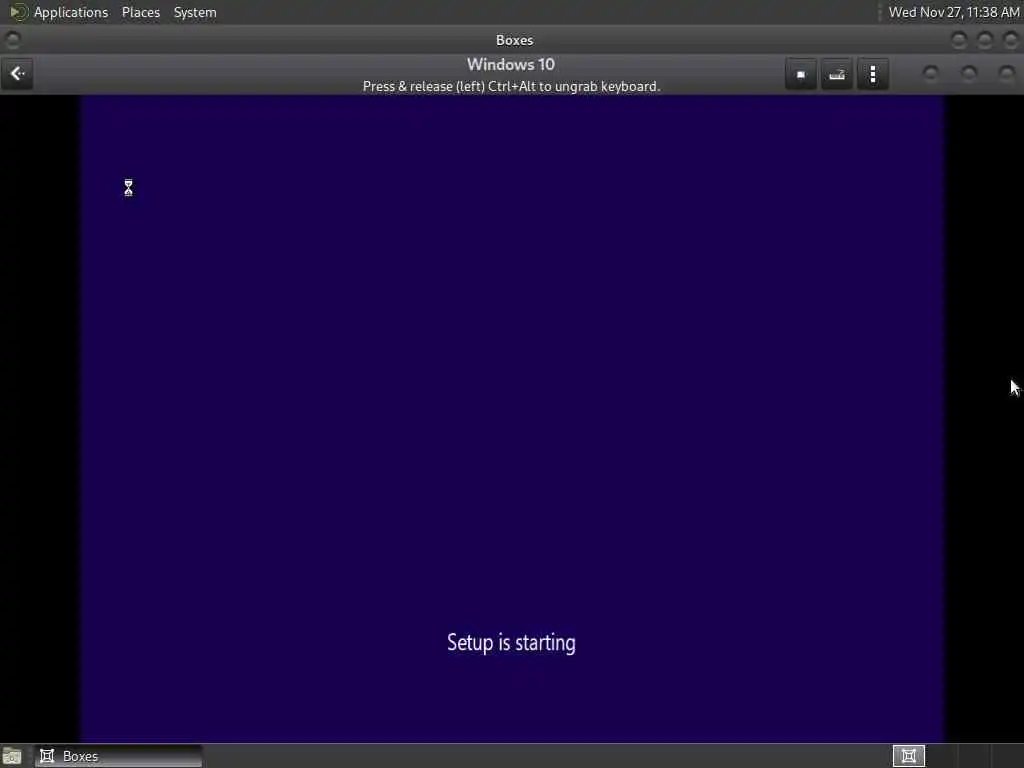Click the distribution logo beside Applications
Viewport: 1024px width, 768px height.
pos(18,12)
